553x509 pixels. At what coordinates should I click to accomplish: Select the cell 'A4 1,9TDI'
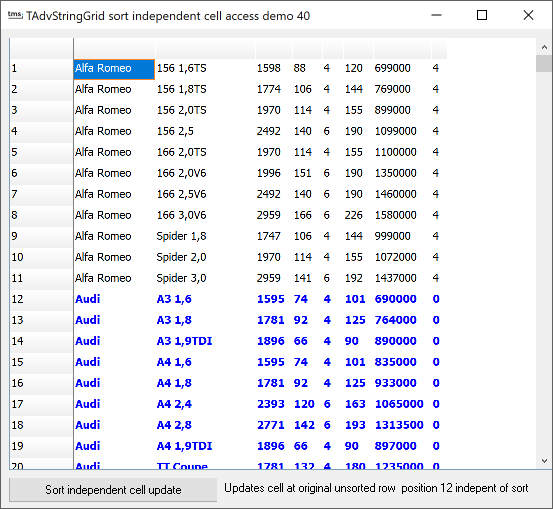tap(205, 447)
